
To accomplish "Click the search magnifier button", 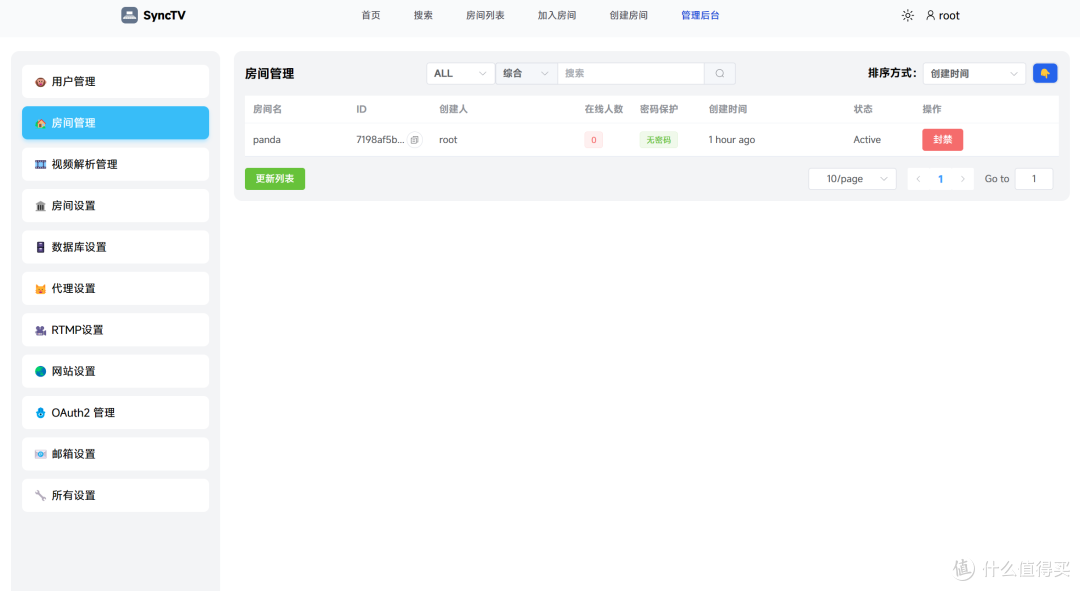I will (720, 73).
